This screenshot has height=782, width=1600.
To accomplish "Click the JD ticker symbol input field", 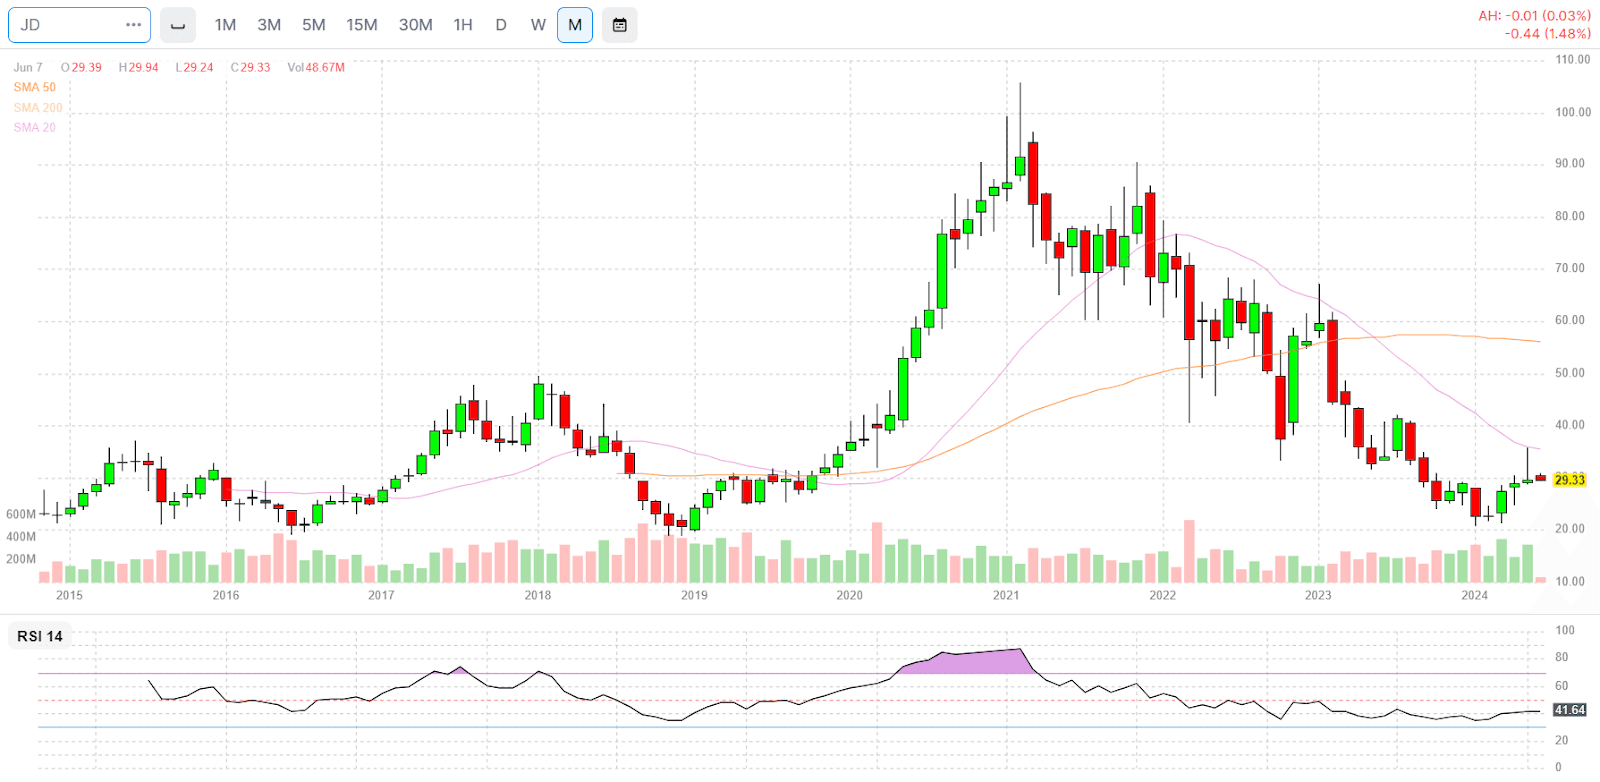I will pyautogui.click(x=79, y=25).
